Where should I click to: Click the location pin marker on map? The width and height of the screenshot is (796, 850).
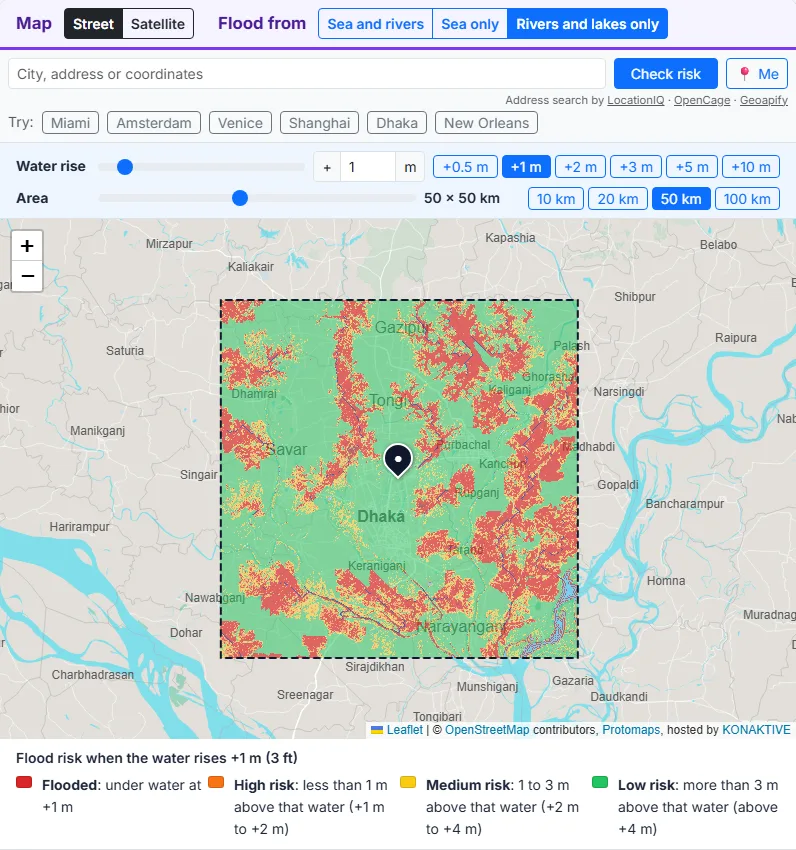coord(398,460)
